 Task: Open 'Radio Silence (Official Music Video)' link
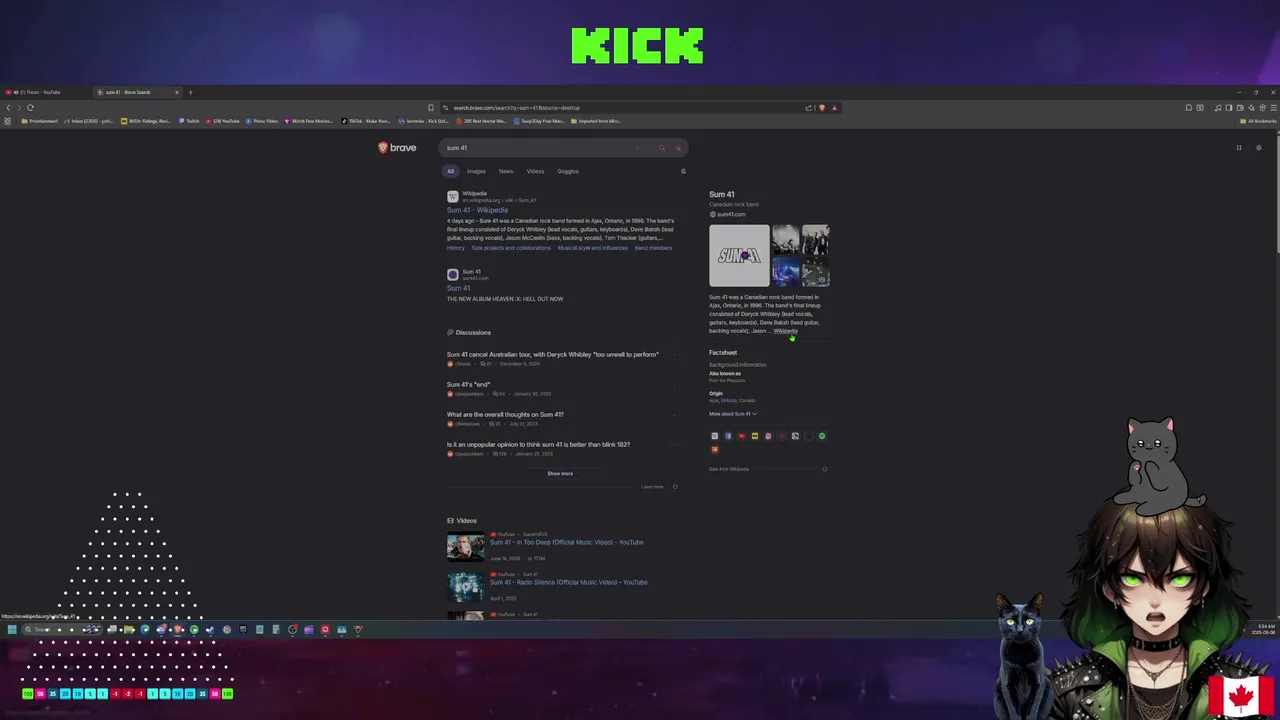pos(568,582)
